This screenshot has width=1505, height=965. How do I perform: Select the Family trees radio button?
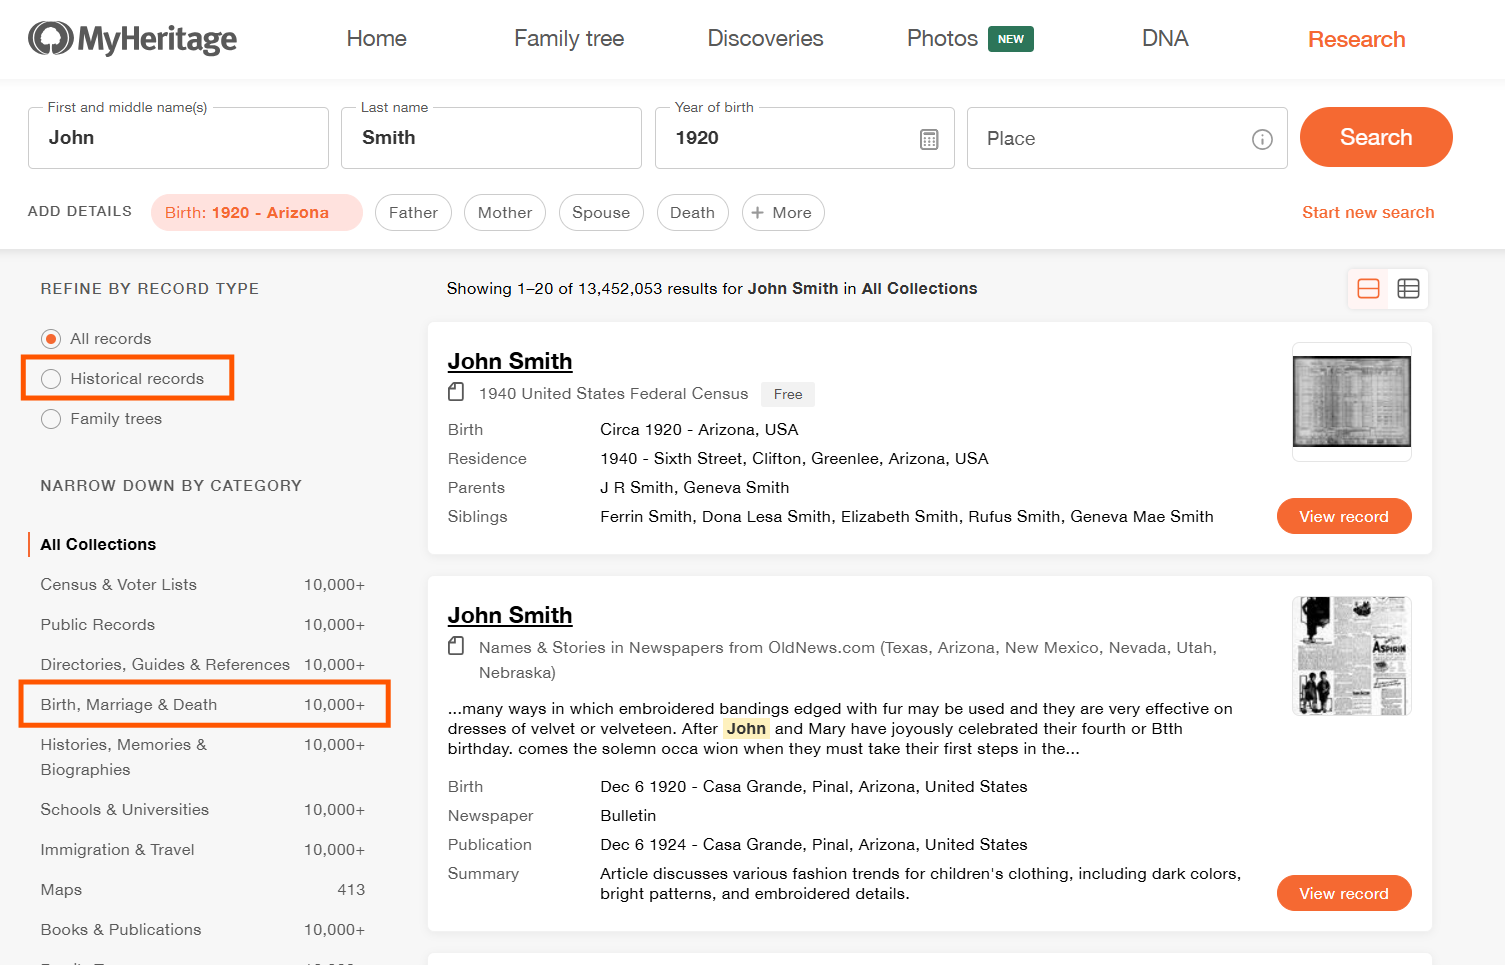(51, 419)
